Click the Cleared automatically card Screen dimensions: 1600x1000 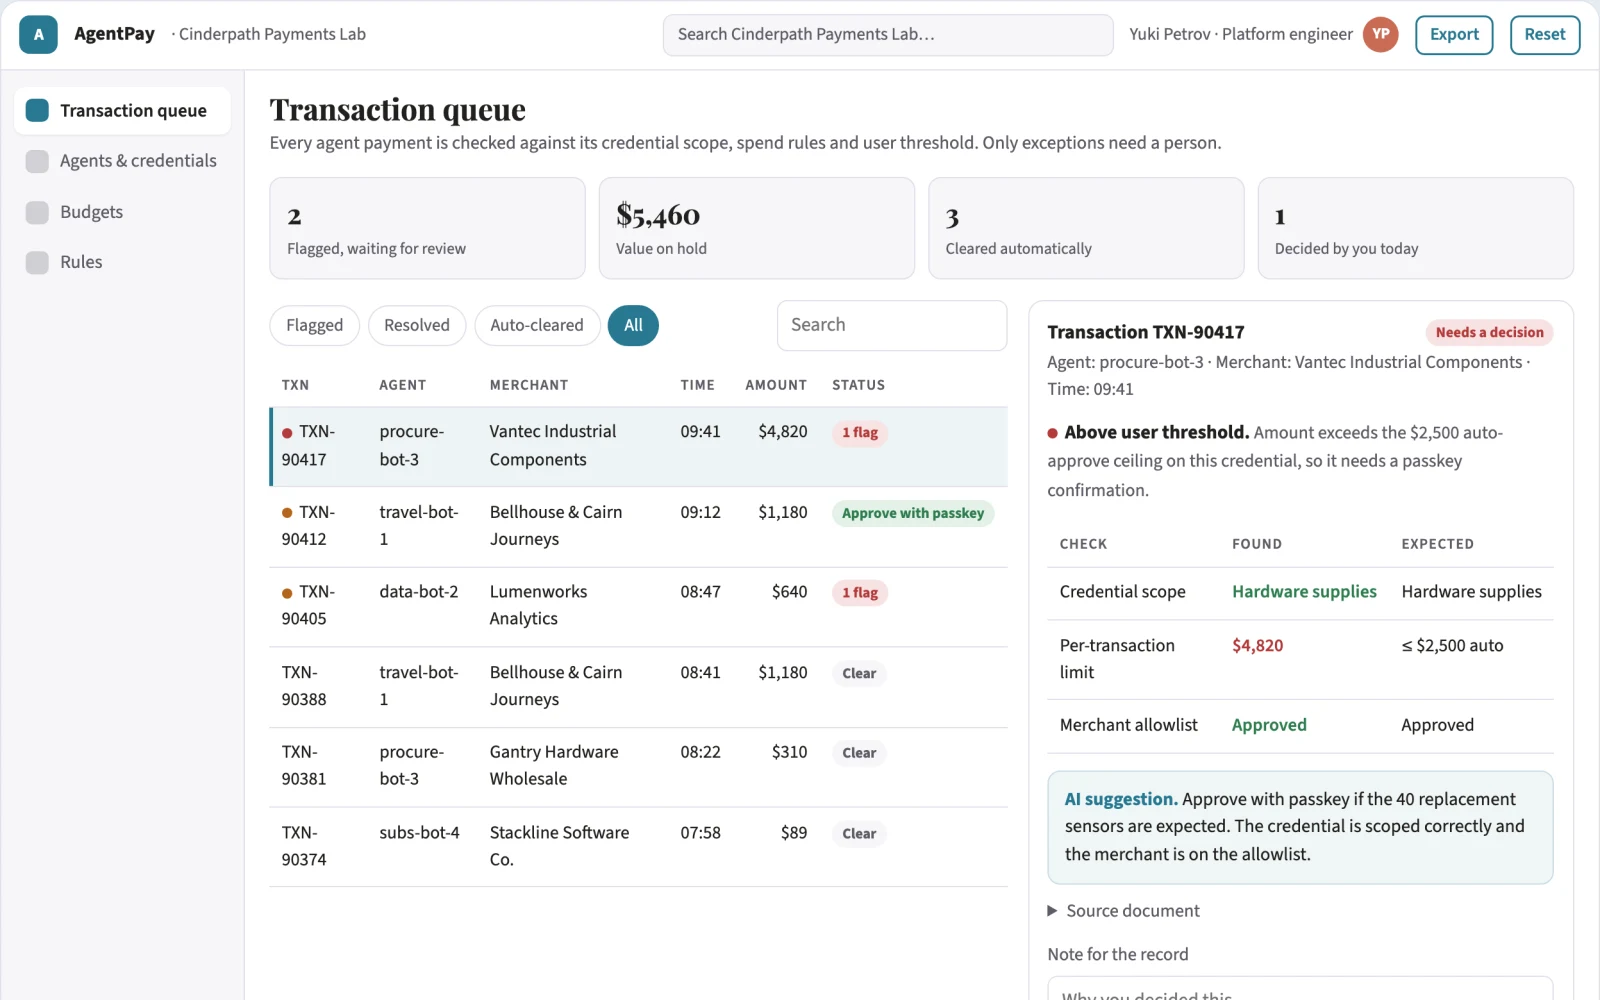pyautogui.click(x=1086, y=228)
